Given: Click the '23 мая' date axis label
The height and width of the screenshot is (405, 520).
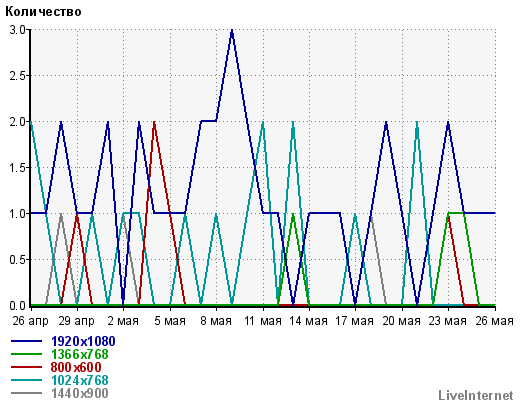Looking at the screenshot, I should click(x=447, y=321).
